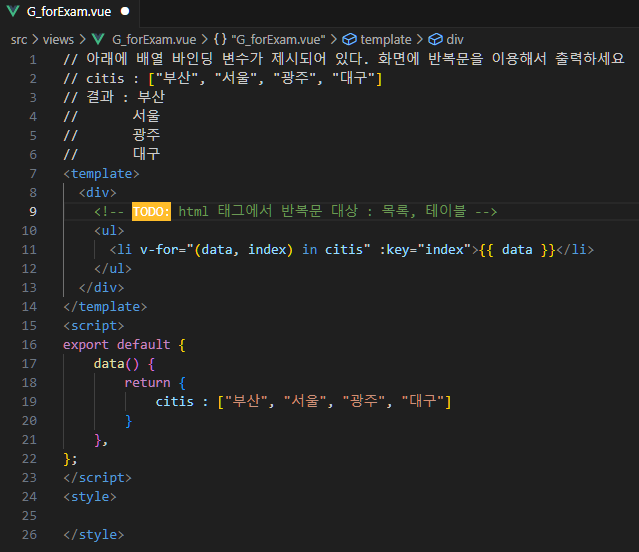
Task: Click the closing </style> tag
Action: click(94, 534)
